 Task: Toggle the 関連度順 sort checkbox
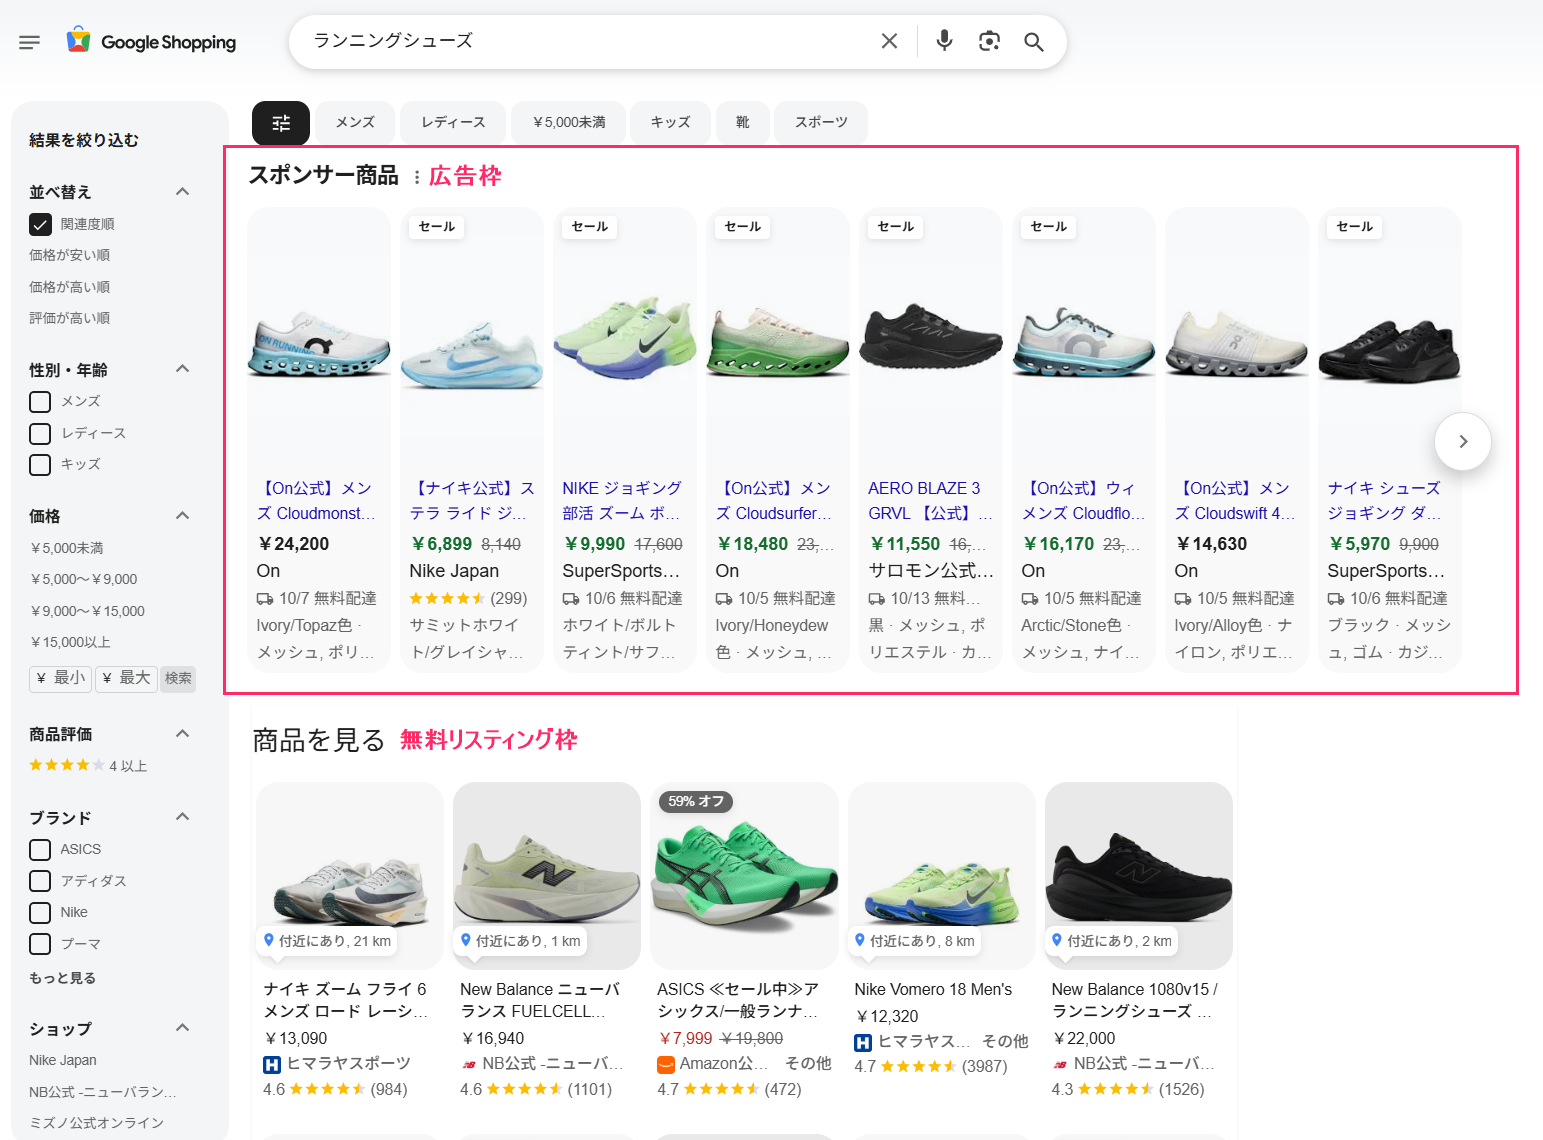(x=40, y=224)
